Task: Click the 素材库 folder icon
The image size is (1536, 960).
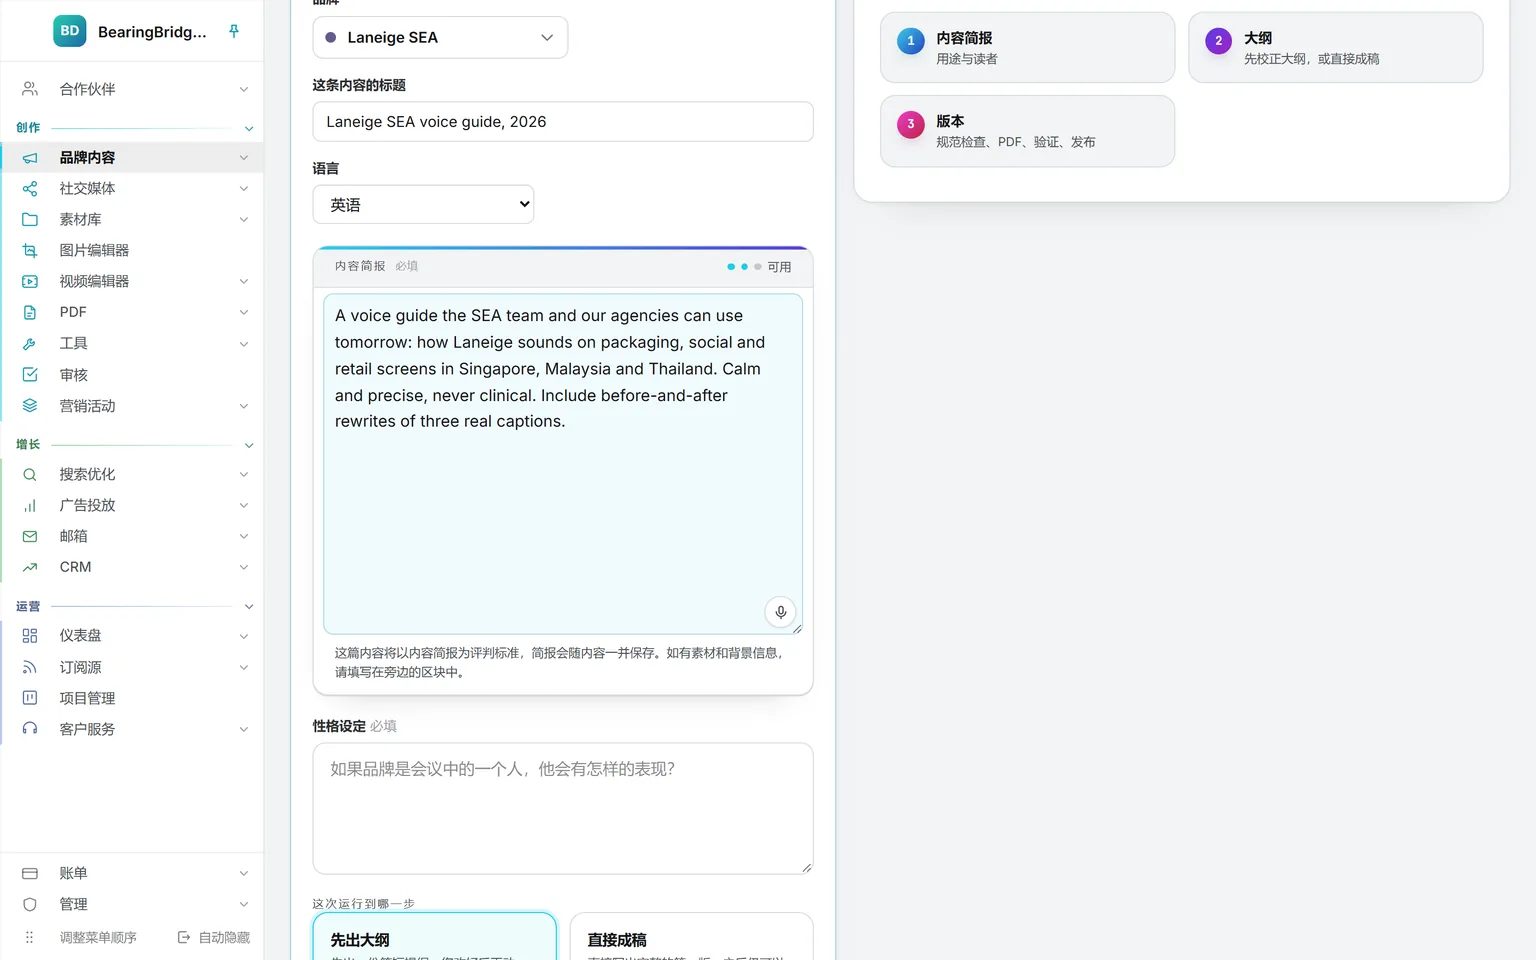Action: [30, 220]
